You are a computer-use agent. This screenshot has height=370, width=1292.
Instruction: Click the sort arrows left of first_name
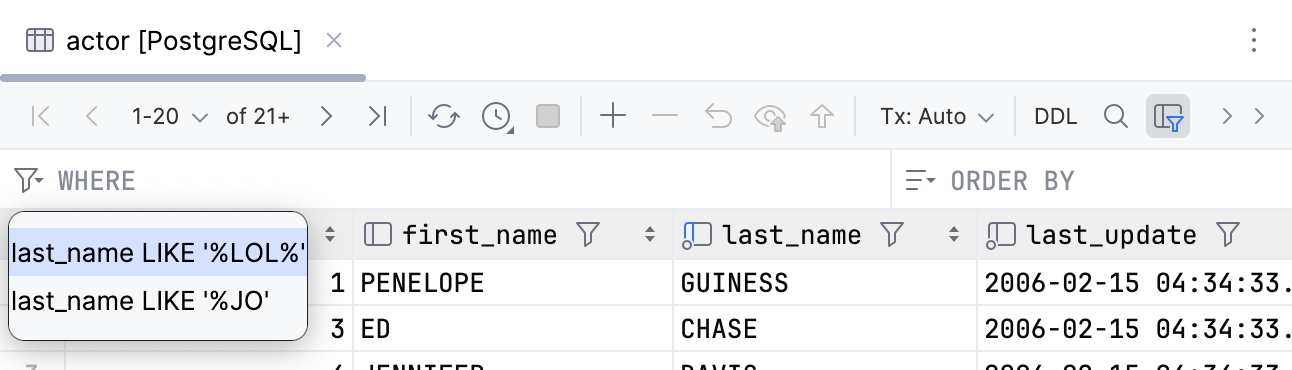click(x=330, y=235)
